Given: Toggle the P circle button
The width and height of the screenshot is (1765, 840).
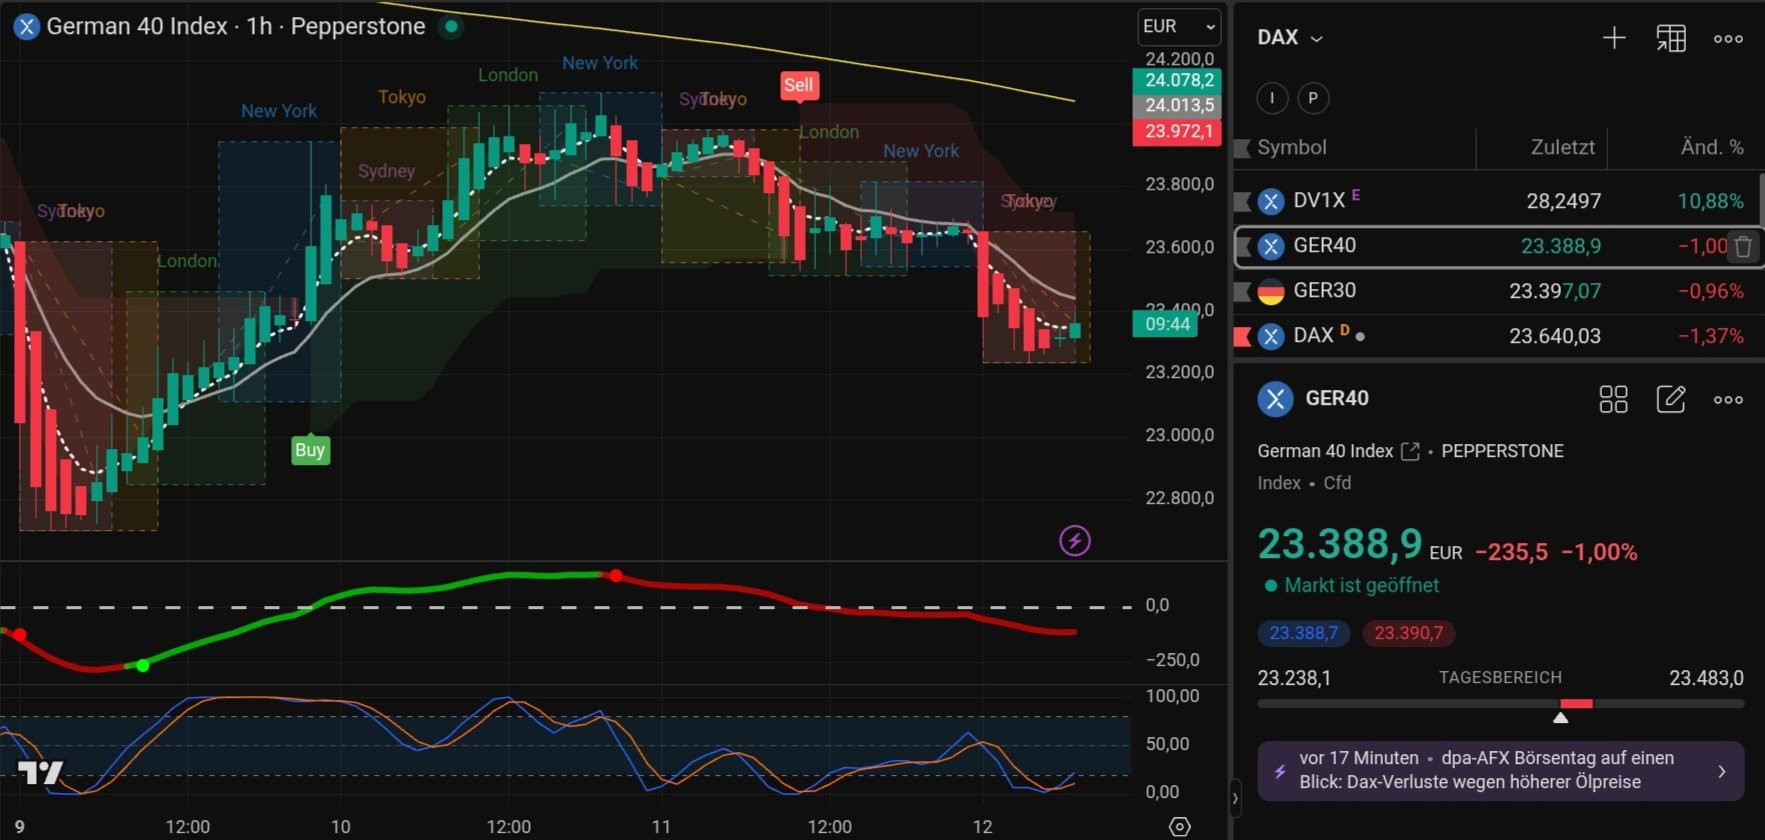Looking at the screenshot, I should click(1312, 98).
